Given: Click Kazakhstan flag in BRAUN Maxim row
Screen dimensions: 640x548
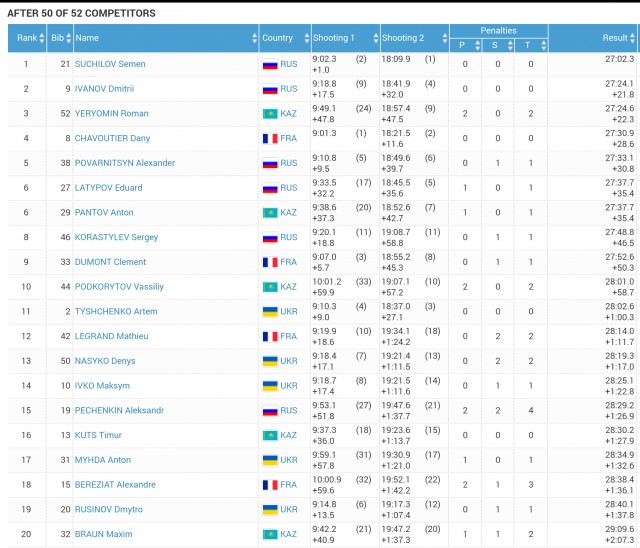Looking at the screenshot, I should tap(270, 535).
